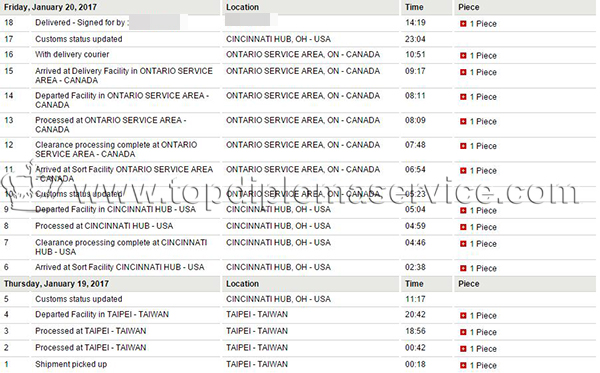Image resolution: width=600 pixels, height=373 pixels.
Task: Select 'Processed at TAIPEI - TAIWAN' at 18:56
Action: click(x=91, y=331)
